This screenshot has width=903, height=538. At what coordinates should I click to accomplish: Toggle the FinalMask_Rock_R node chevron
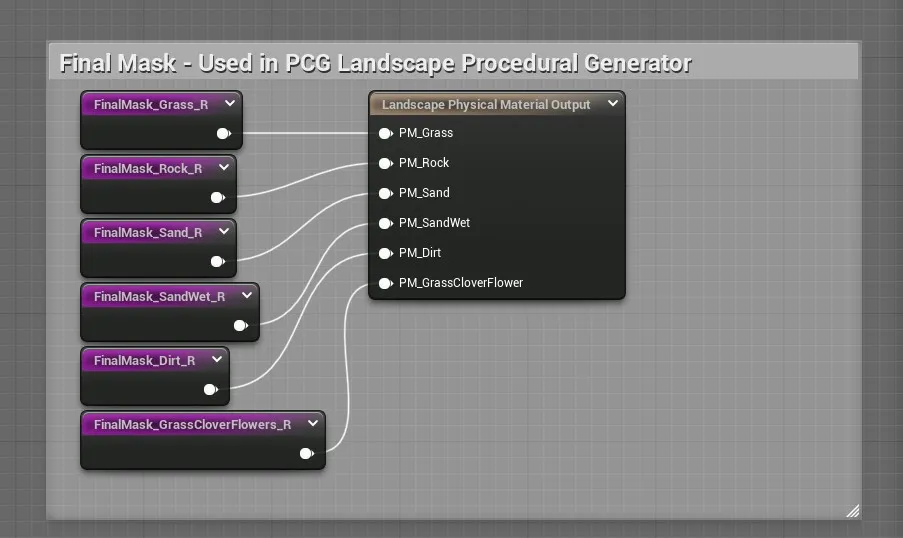(x=224, y=168)
